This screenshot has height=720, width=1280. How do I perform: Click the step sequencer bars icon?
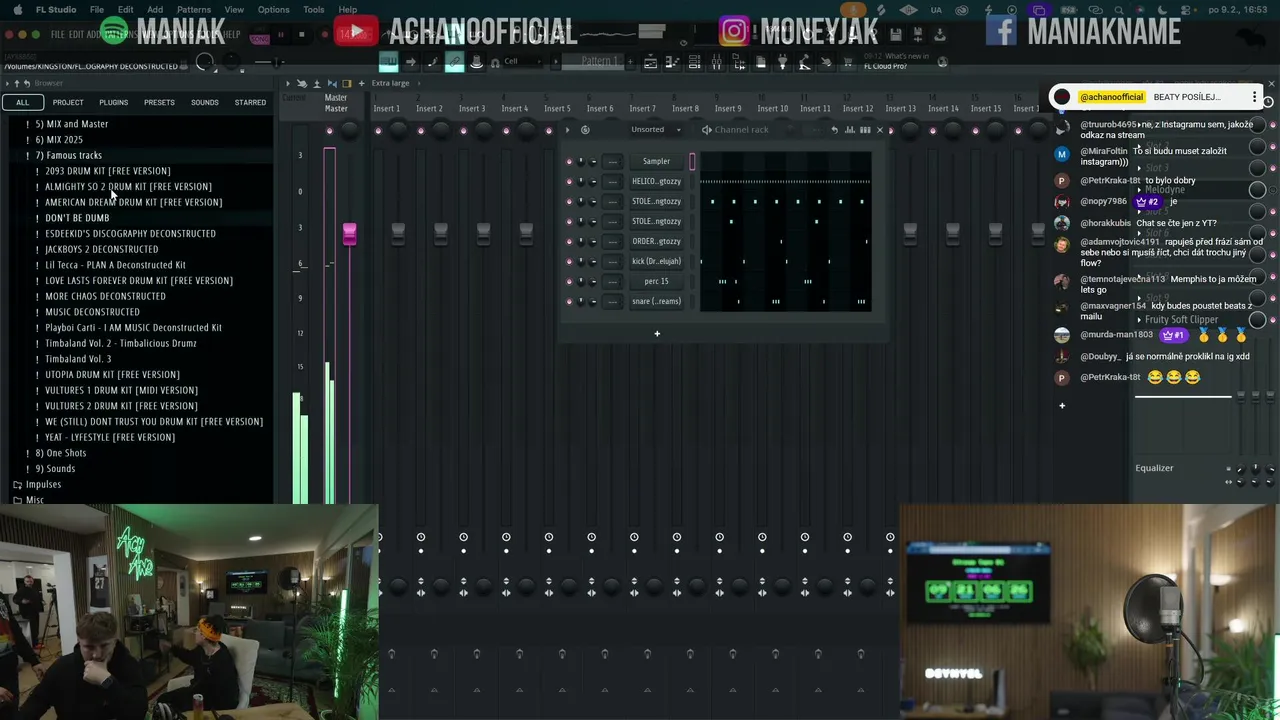point(864,130)
